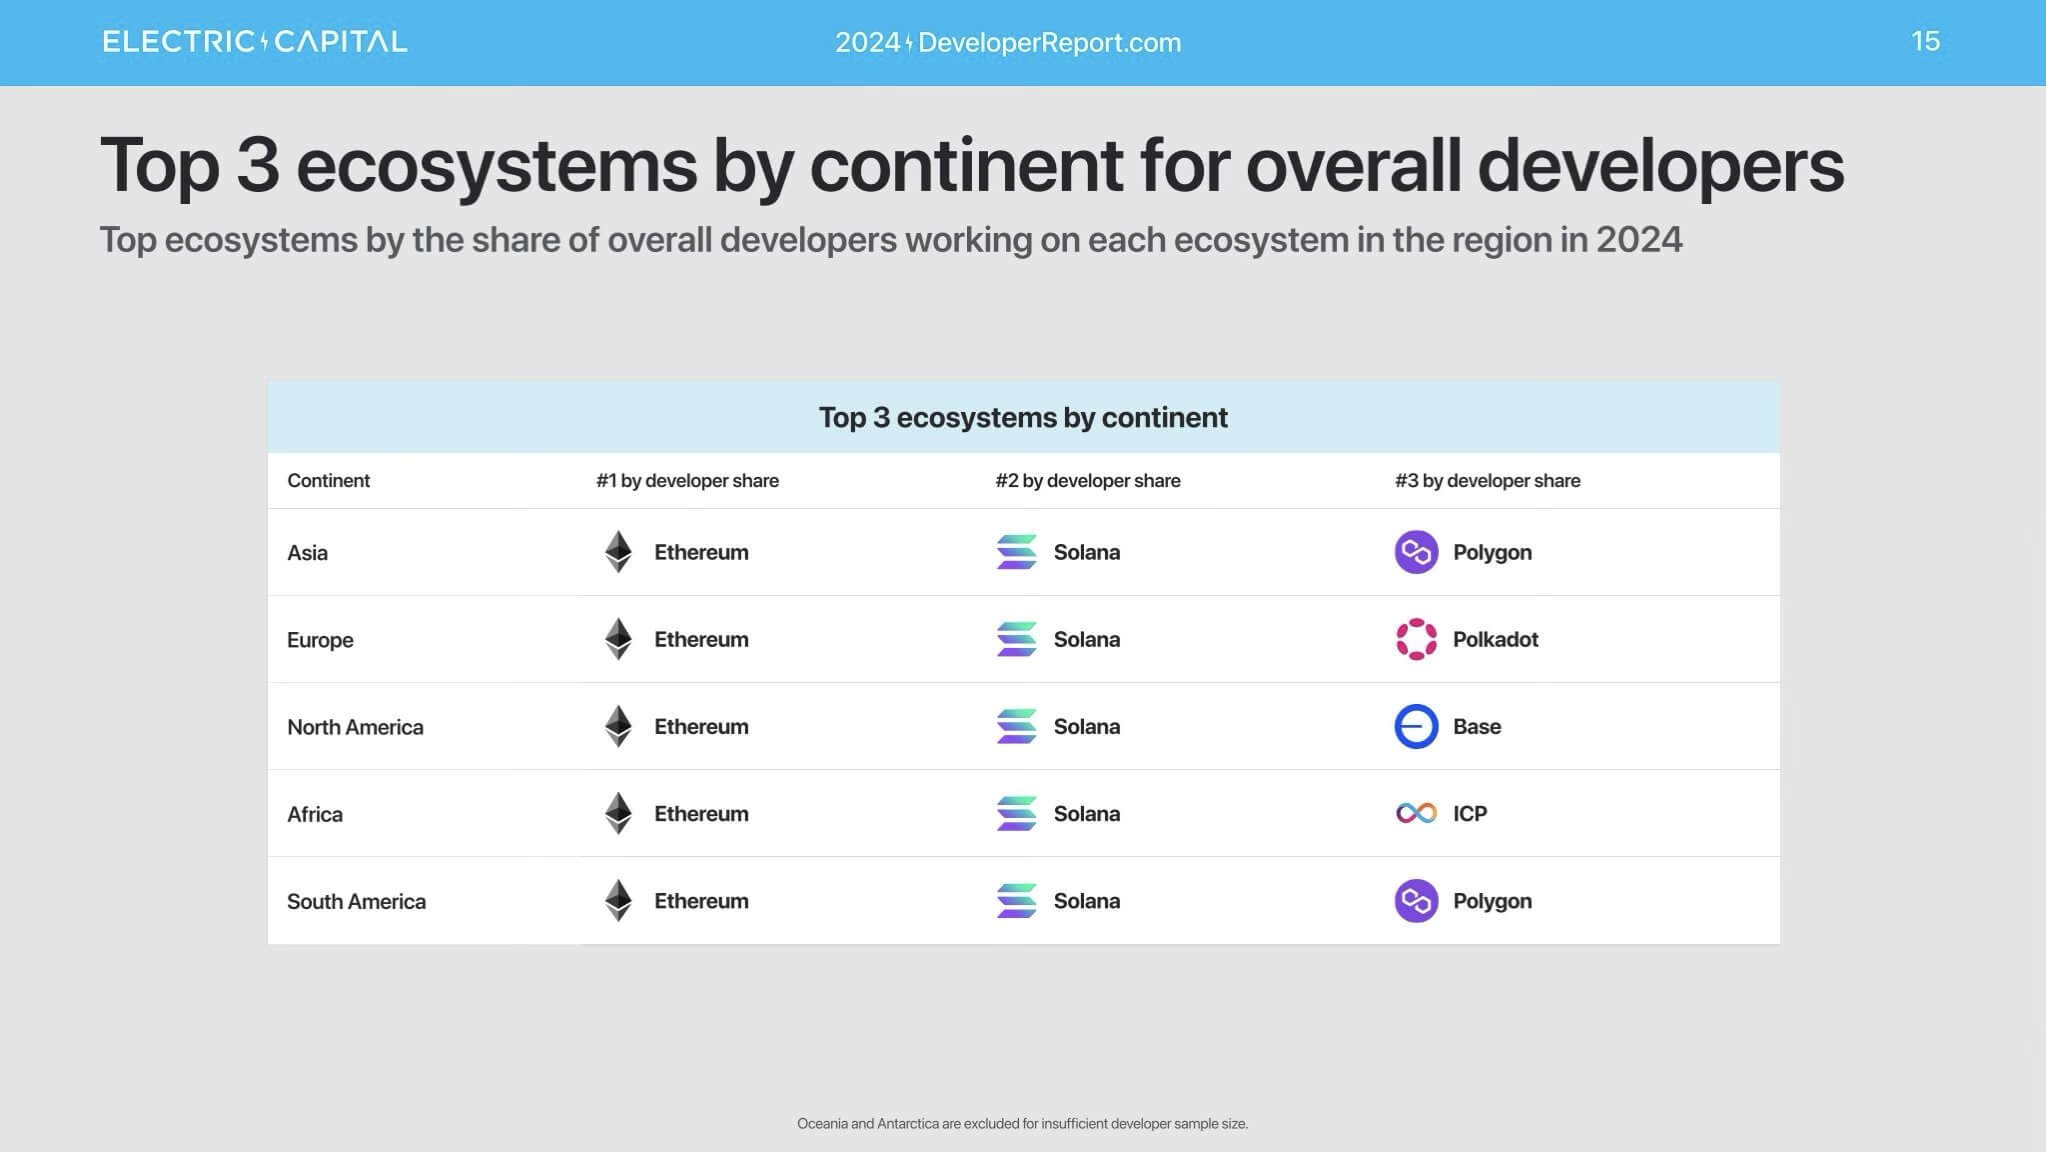The image size is (2046, 1152).
Task: Click the slide title 'Top 3 ecosystems by continent for overall developers'
Action: point(972,165)
